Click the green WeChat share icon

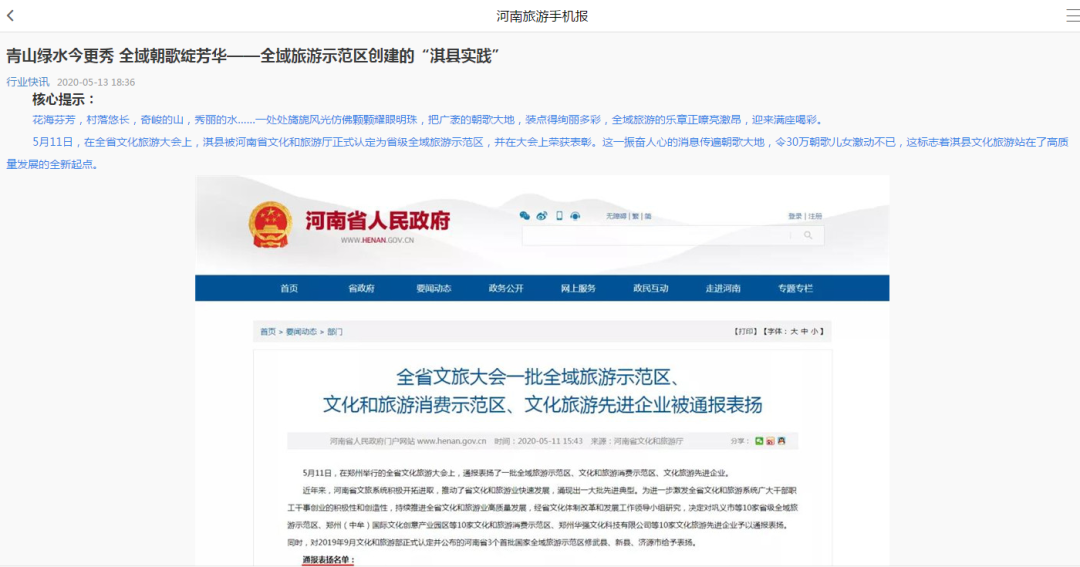tap(759, 441)
